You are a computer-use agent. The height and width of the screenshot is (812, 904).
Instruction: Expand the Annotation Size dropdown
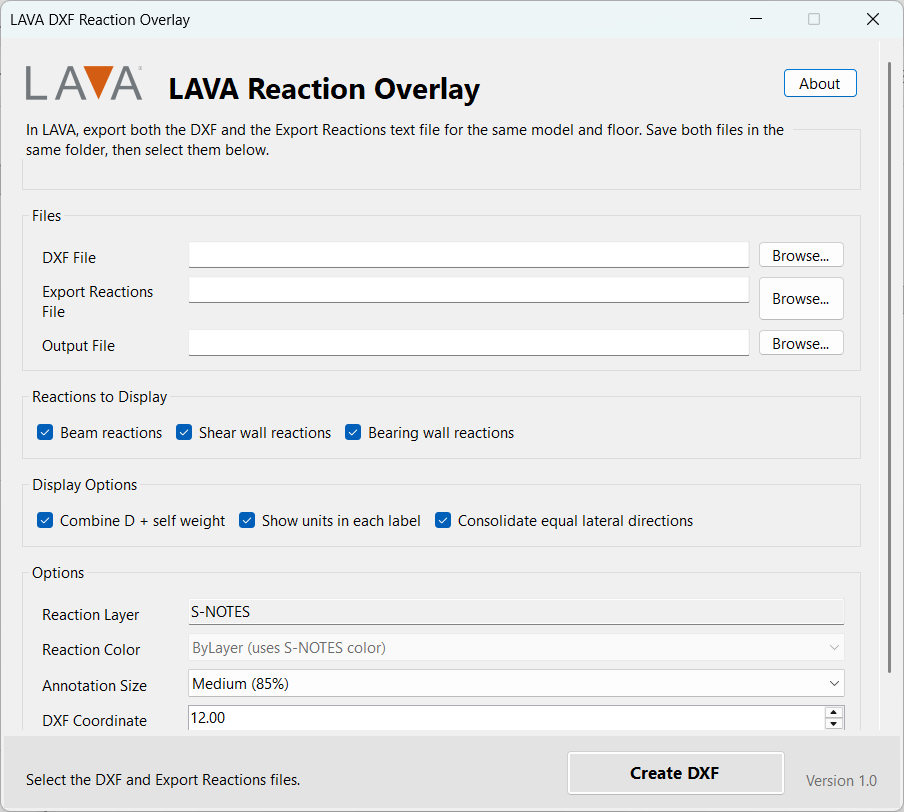coord(516,683)
